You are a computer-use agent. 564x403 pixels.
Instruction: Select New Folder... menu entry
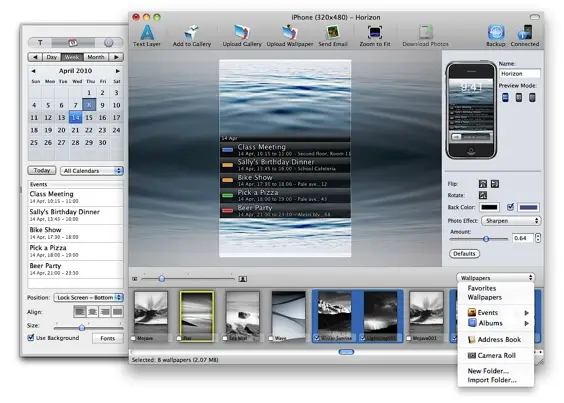pos(488,371)
